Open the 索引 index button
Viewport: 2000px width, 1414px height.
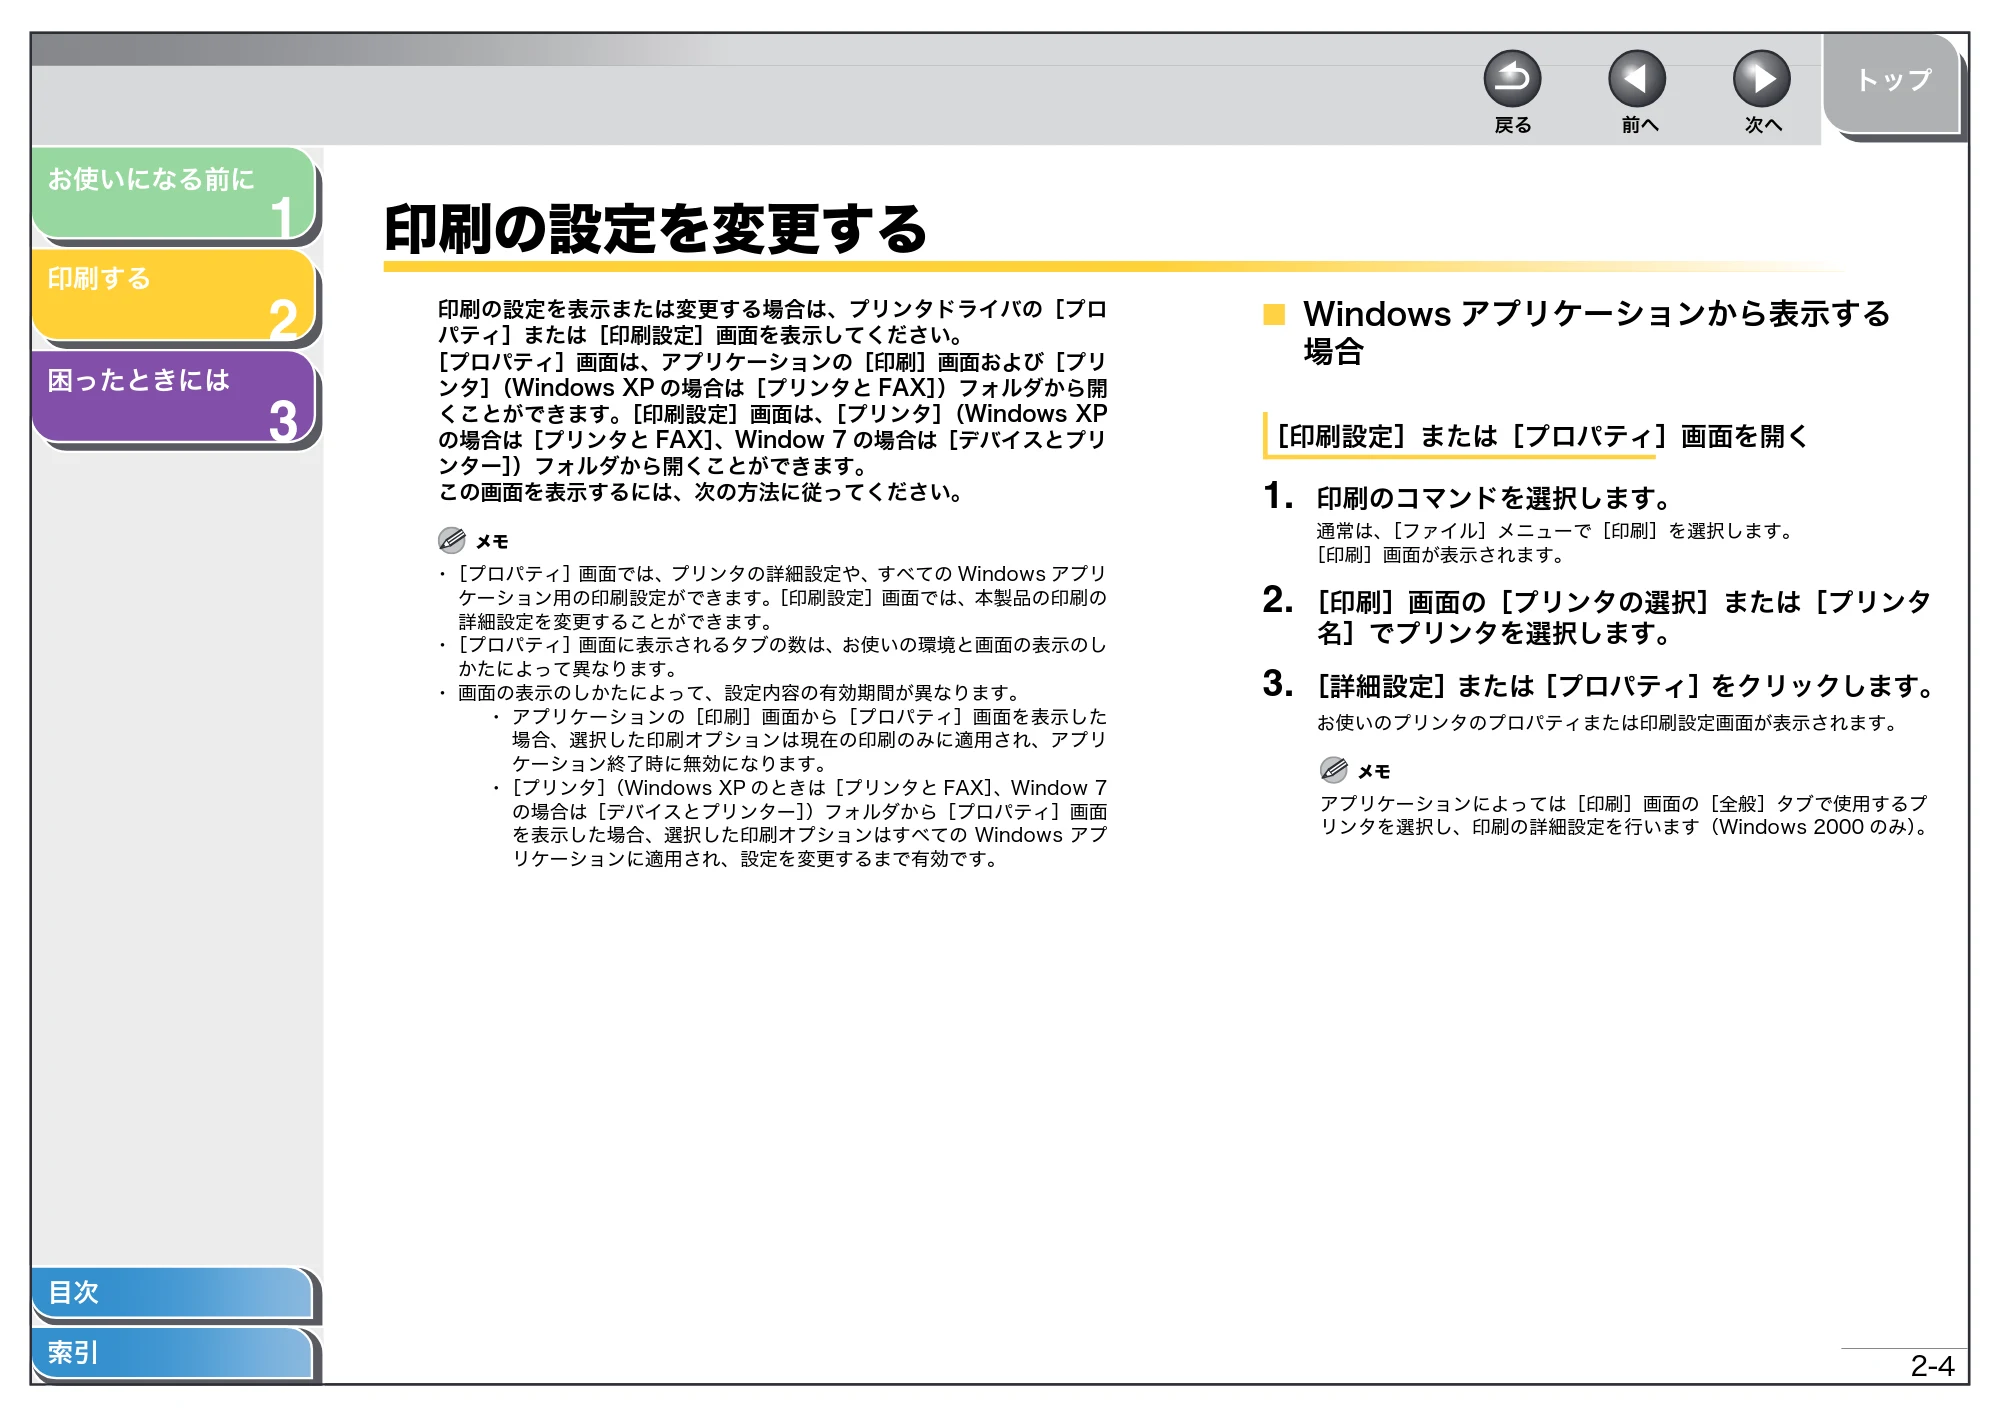coord(172,1352)
